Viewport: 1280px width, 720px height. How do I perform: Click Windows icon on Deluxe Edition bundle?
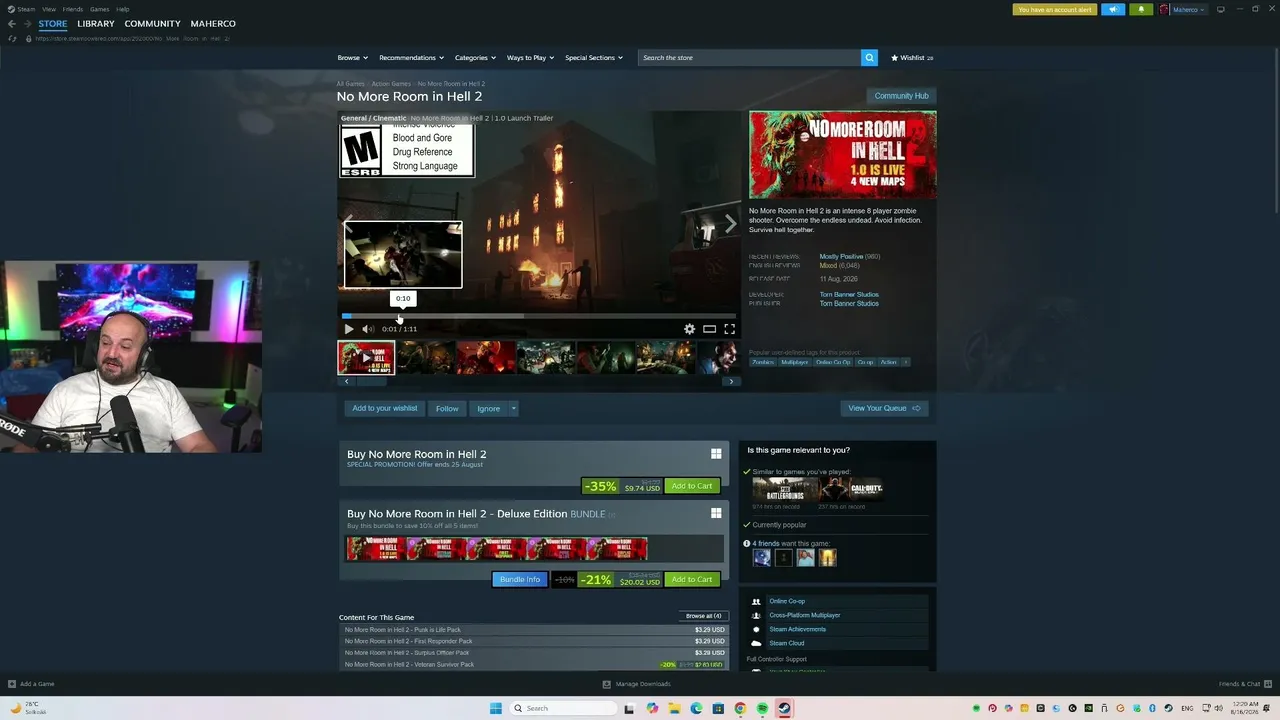pos(716,514)
